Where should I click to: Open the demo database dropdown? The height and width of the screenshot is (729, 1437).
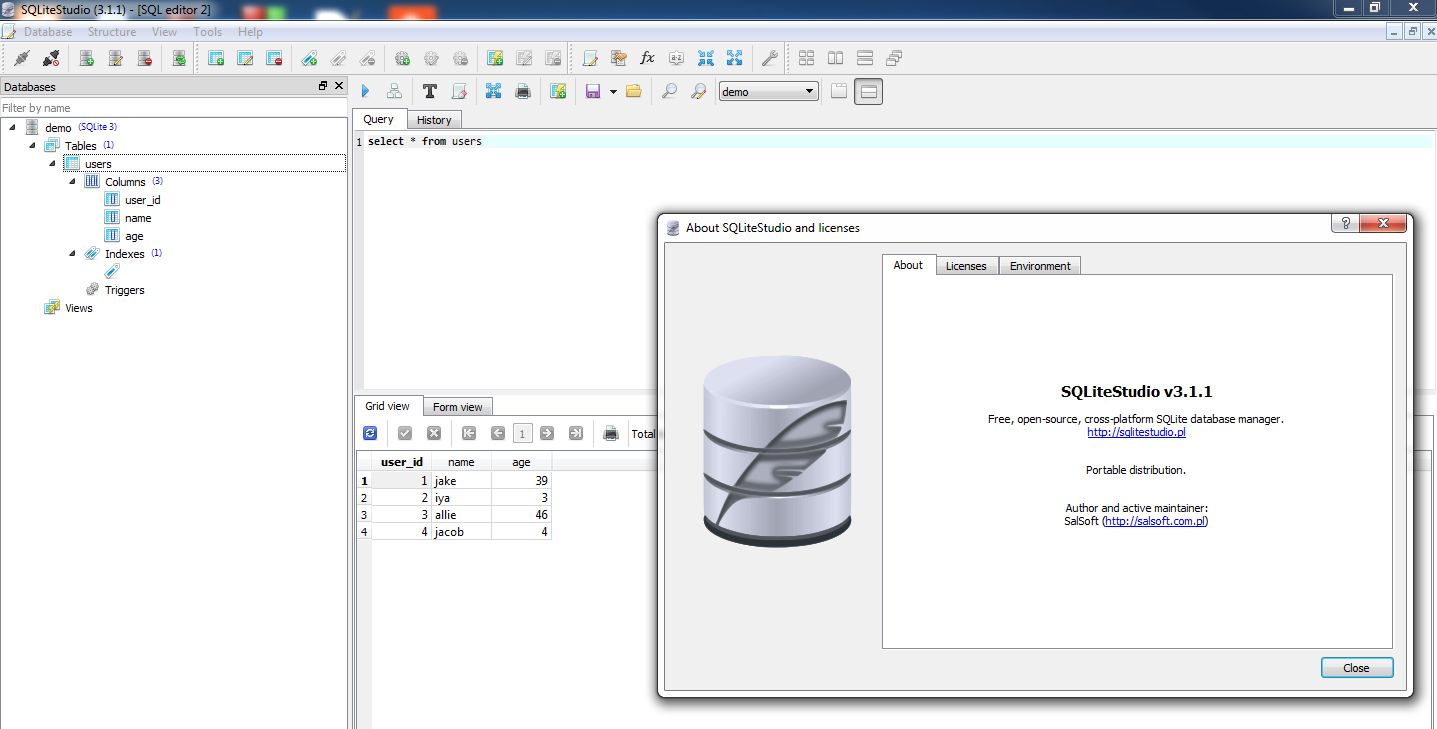coord(811,91)
